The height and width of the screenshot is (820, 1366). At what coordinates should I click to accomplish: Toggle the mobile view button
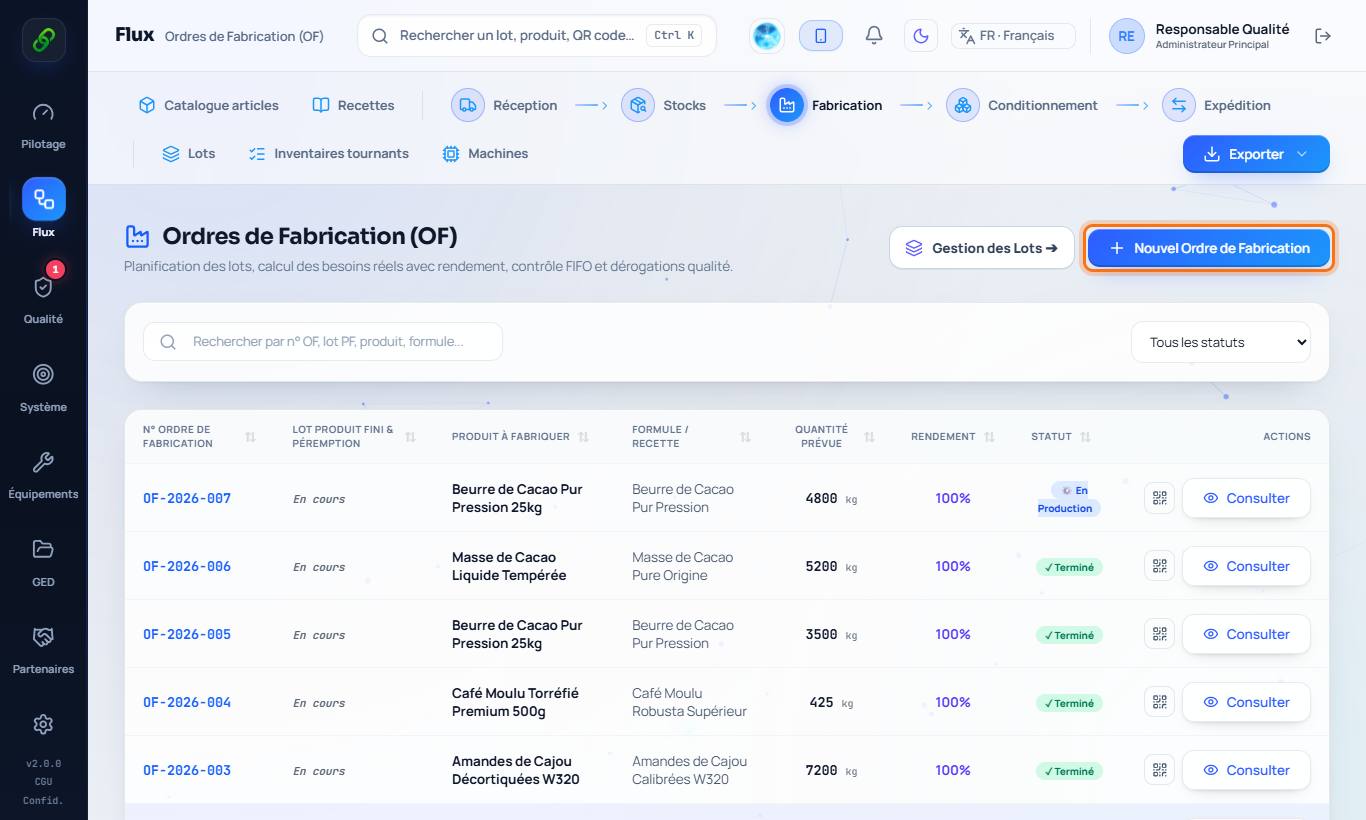[x=821, y=36]
